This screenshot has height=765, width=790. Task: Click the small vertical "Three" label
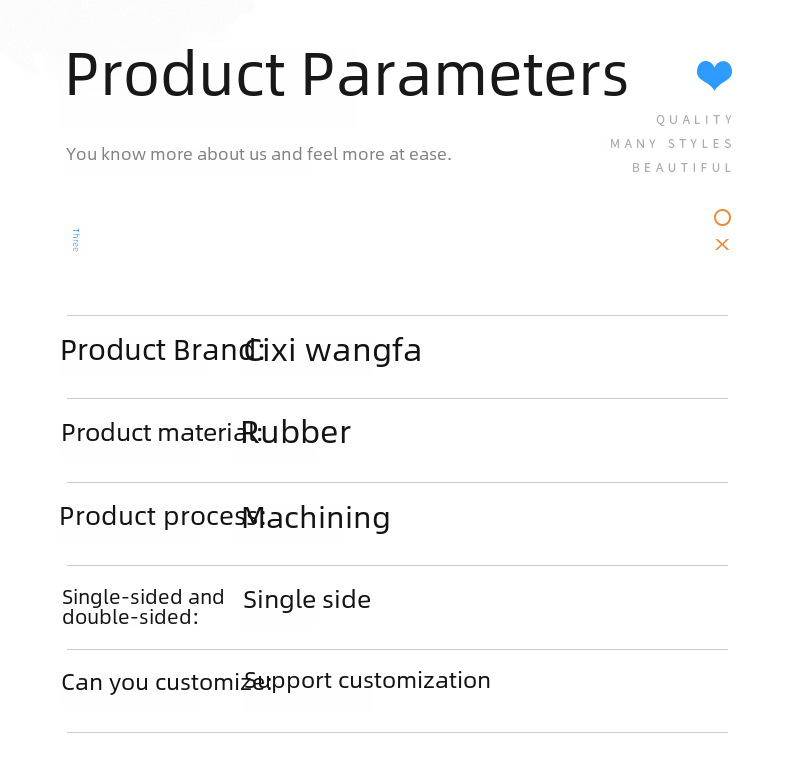pyautogui.click(x=75, y=240)
